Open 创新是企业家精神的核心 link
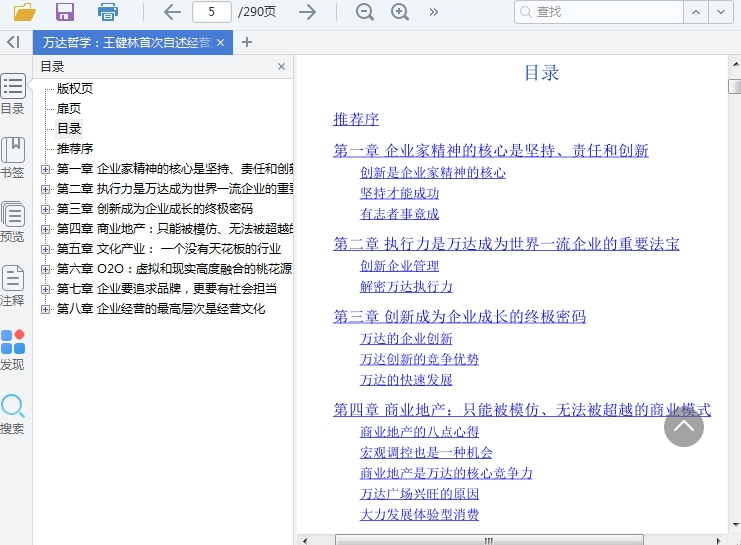Screen dimensions: 741x545 (432, 173)
